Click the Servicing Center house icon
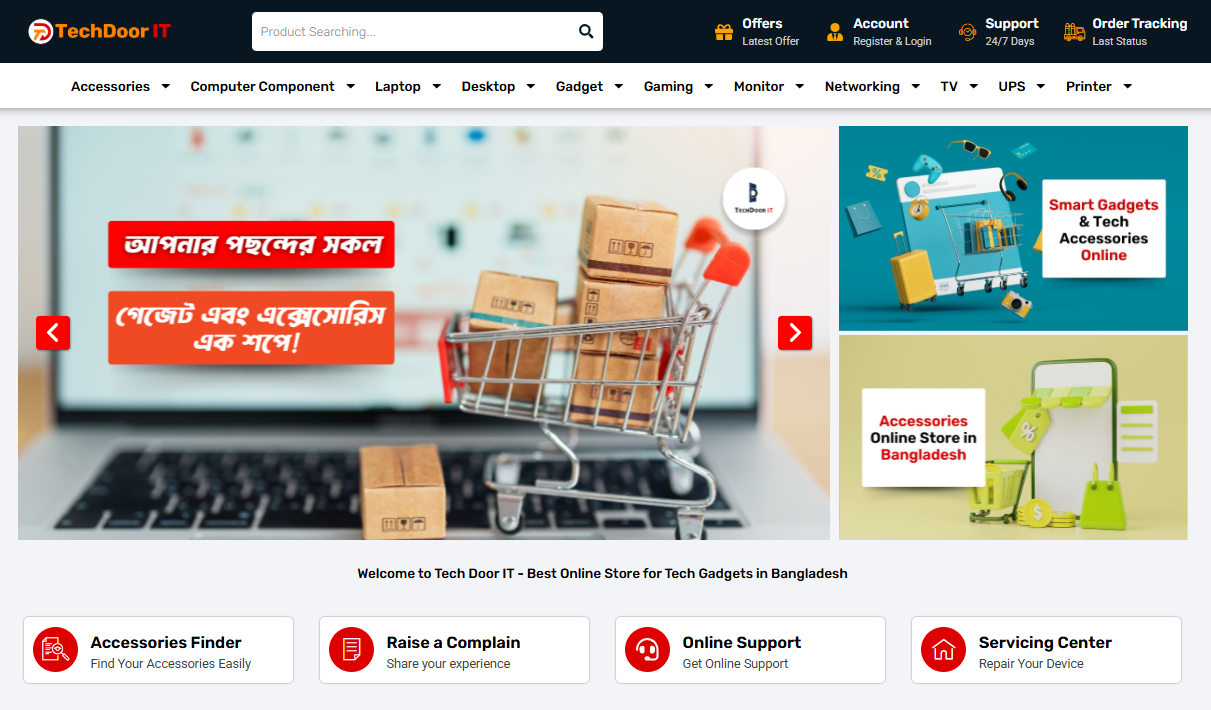 pyautogui.click(x=943, y=650)
